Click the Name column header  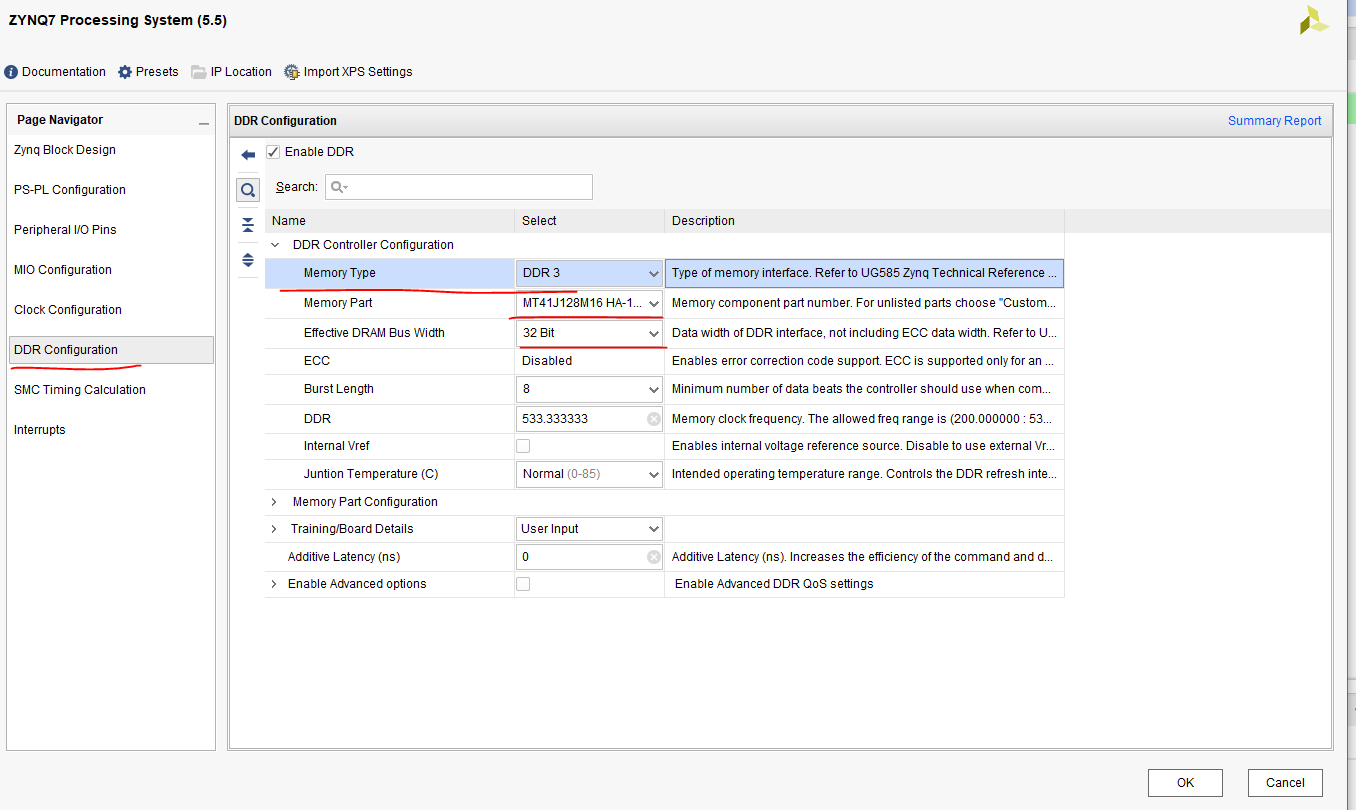coord(390,221)
